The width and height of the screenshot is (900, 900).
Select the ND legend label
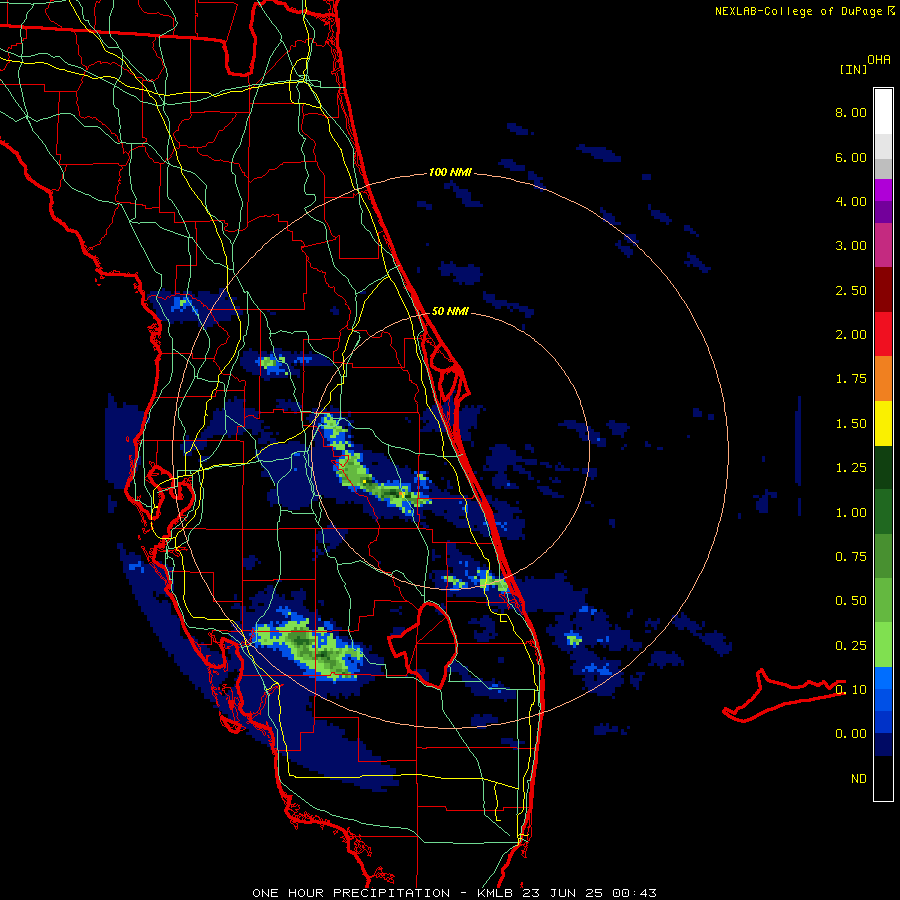pos(859,779)
